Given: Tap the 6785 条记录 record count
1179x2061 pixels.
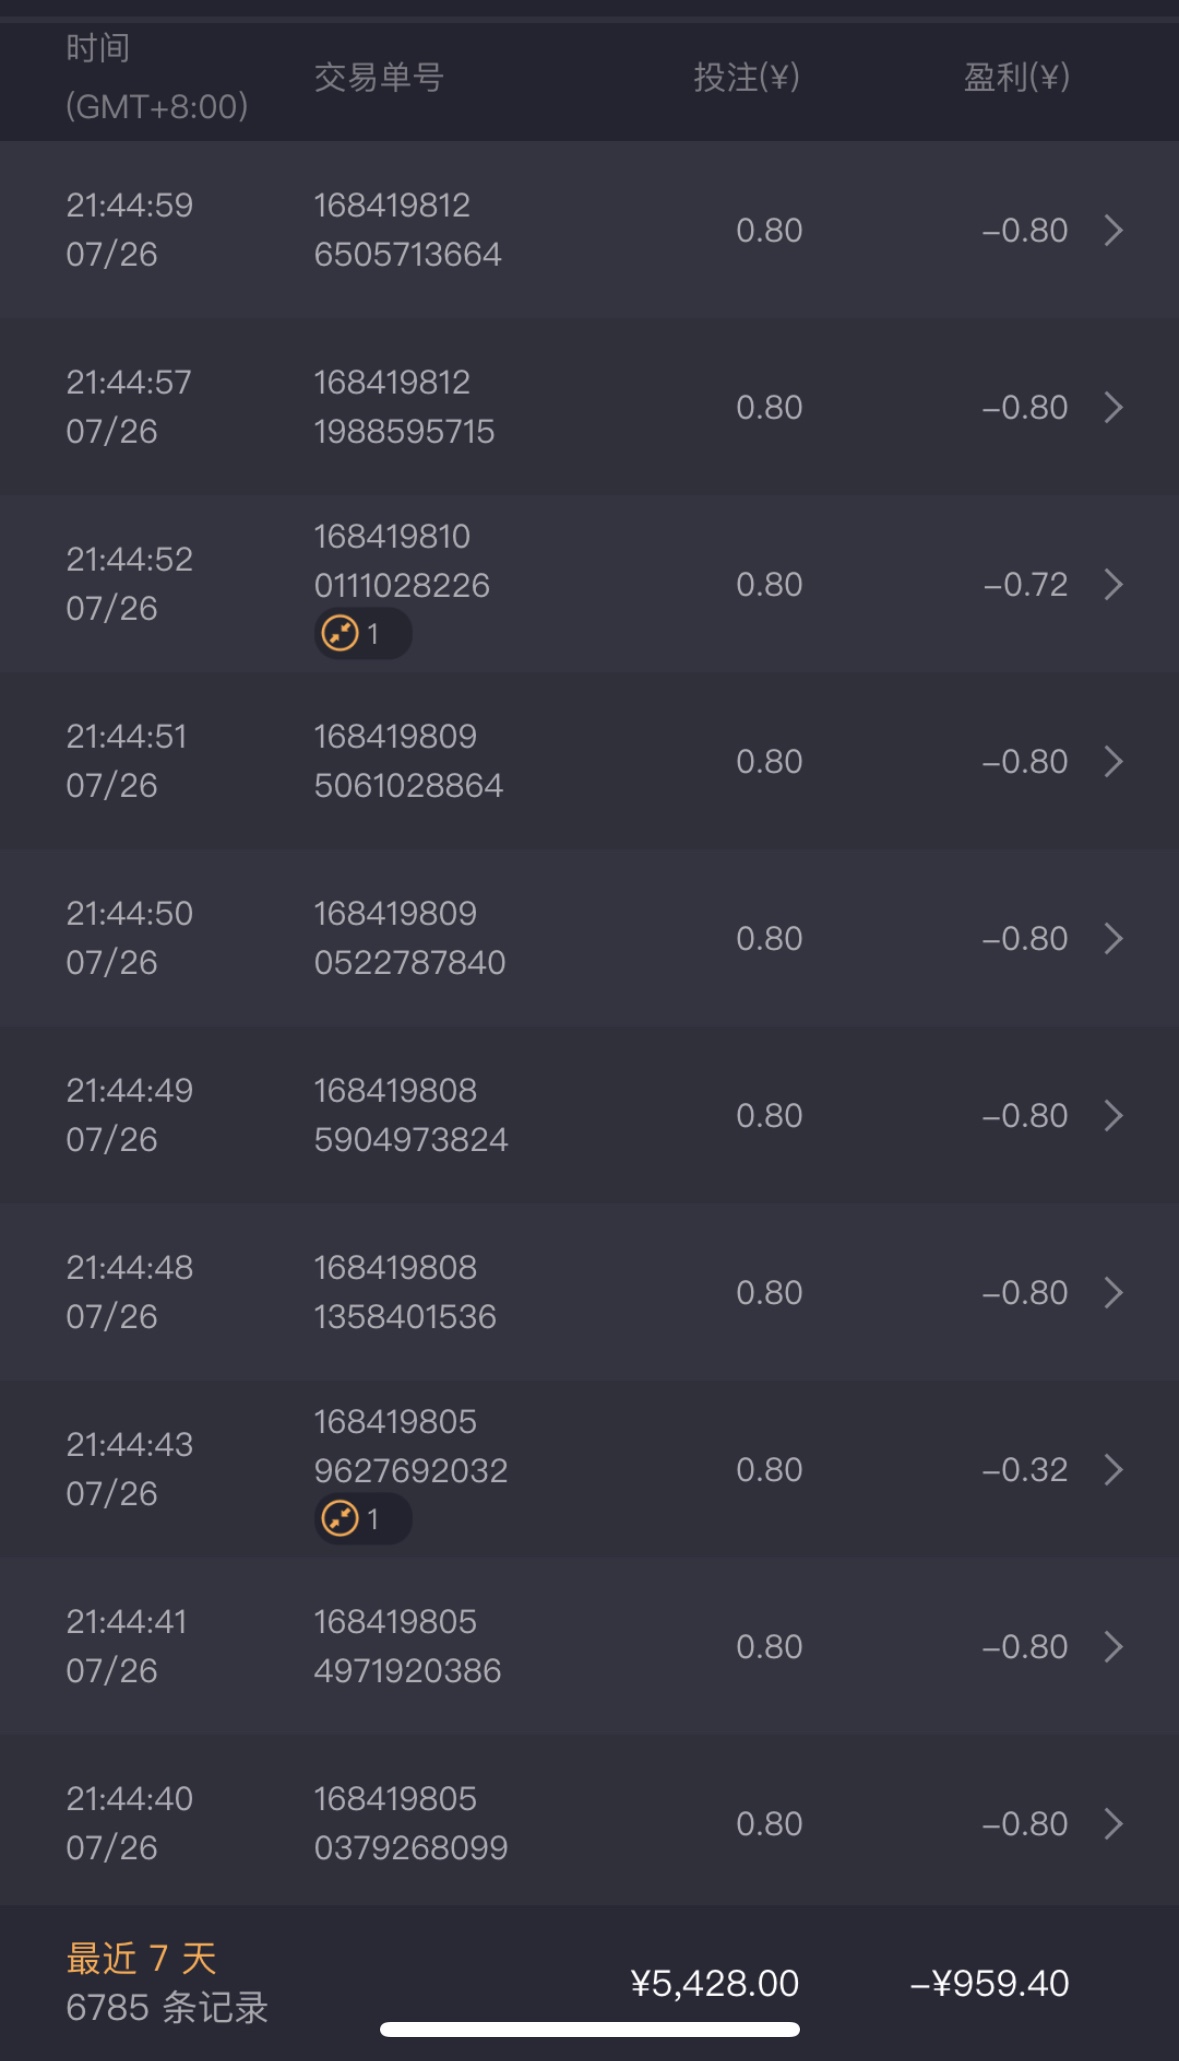Looking at the screenshot, I should pos(167,2007).
